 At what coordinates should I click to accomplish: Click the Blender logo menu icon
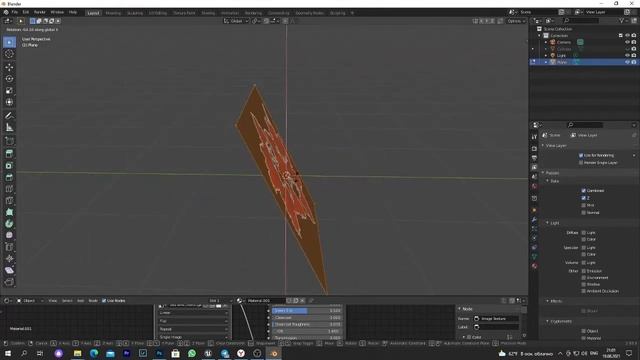tap(6, 12)
